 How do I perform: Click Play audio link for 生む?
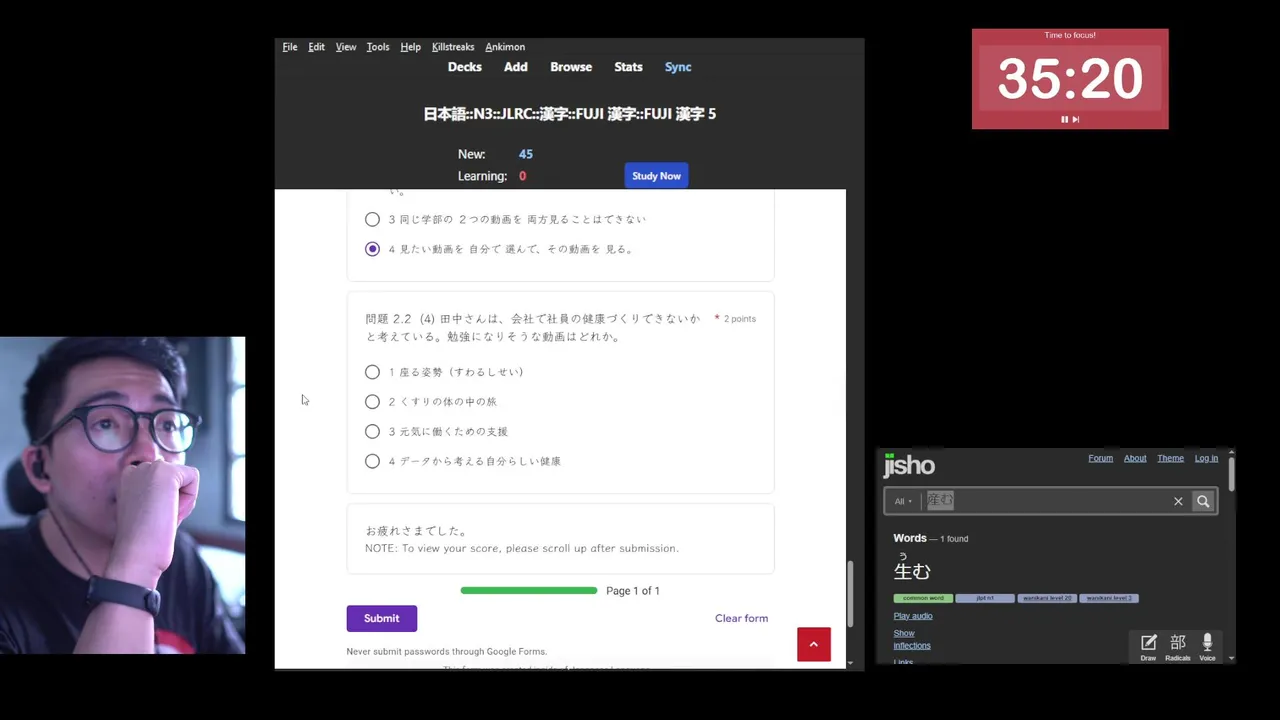[913, 616]
